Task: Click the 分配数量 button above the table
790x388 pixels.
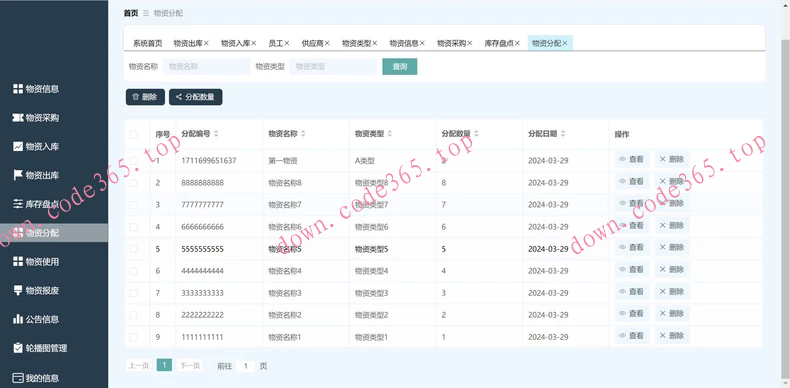Action: coord(195,97)
